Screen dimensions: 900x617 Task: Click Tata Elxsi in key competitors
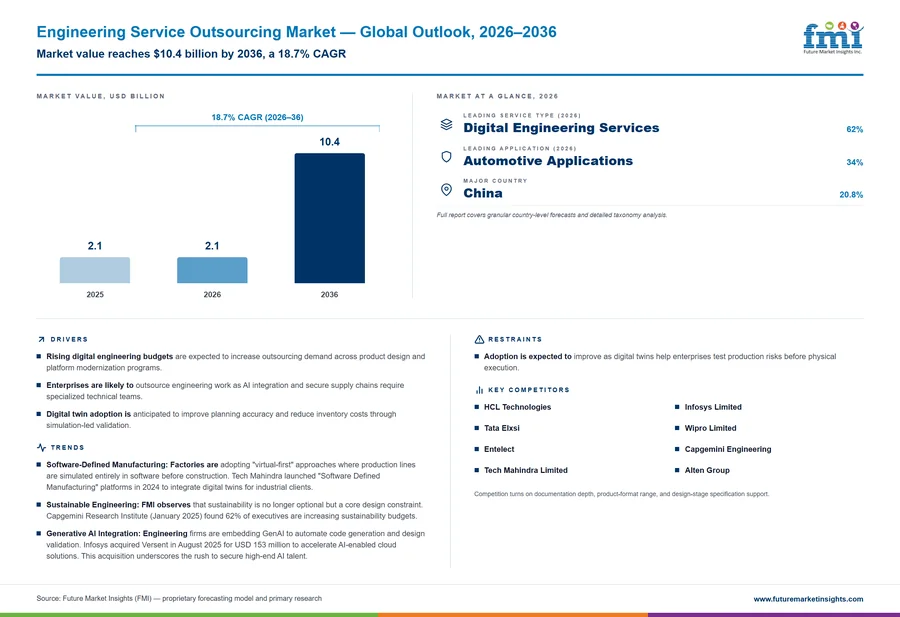(x=502, y=428)
